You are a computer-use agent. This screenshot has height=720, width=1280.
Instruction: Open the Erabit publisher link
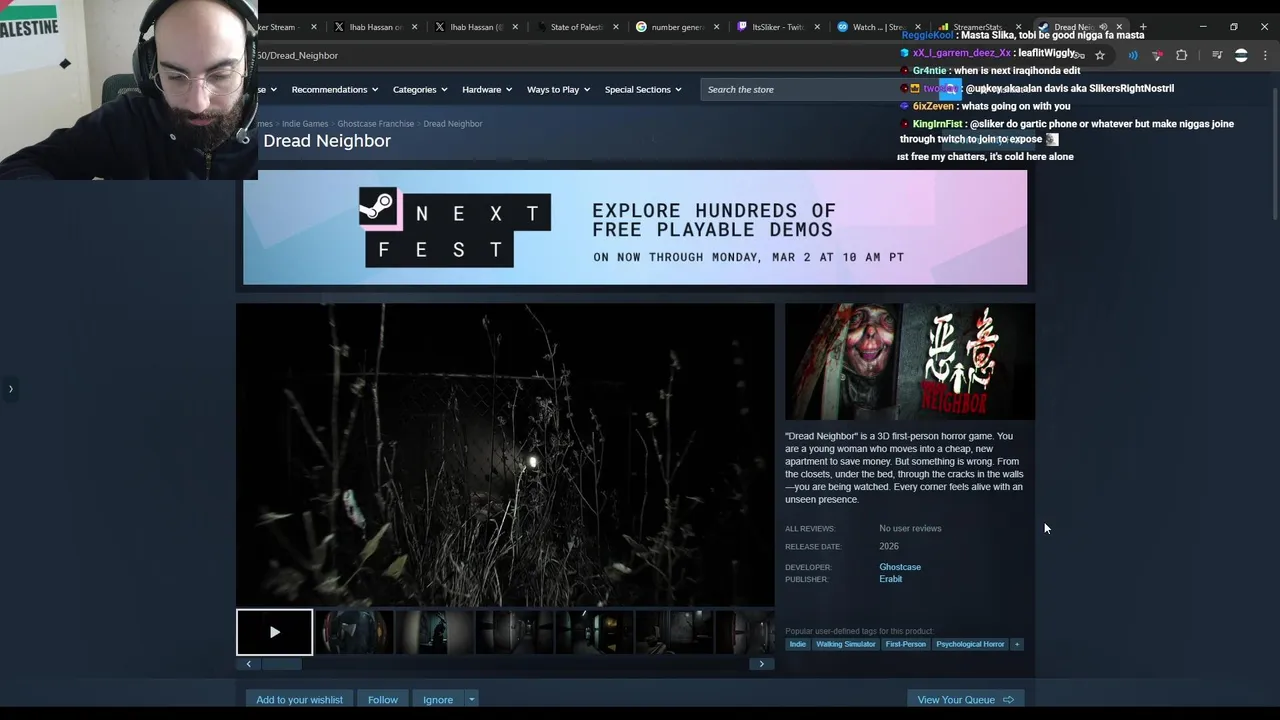[x=890, y=579]
